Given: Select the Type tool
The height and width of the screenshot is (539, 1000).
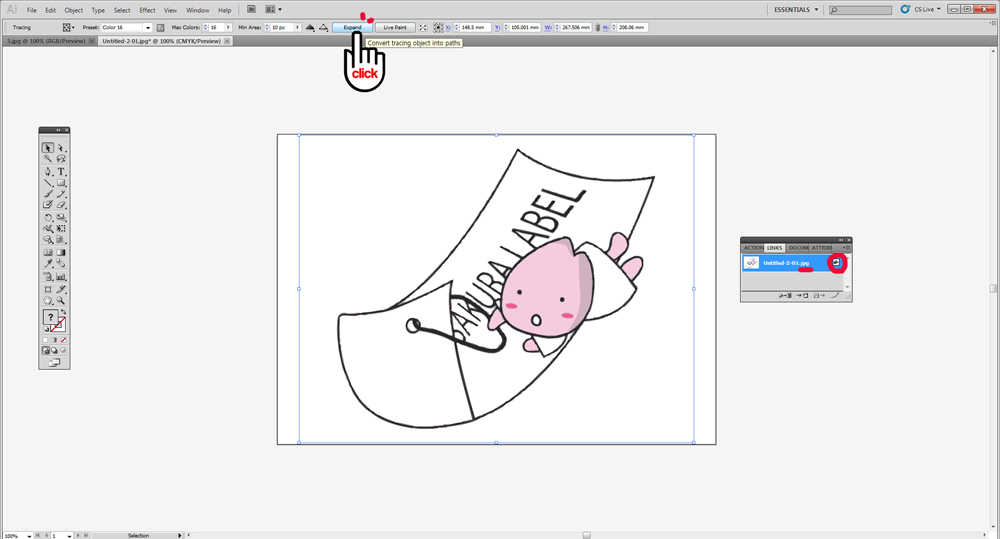Looking at the screenshot, I should click(x=61, y=172).
